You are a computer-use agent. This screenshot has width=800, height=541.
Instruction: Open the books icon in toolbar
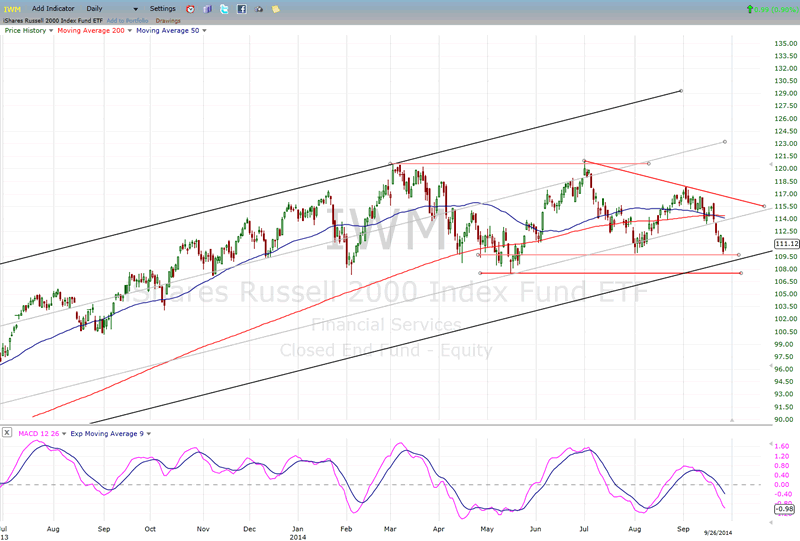(x=207, y=9)
